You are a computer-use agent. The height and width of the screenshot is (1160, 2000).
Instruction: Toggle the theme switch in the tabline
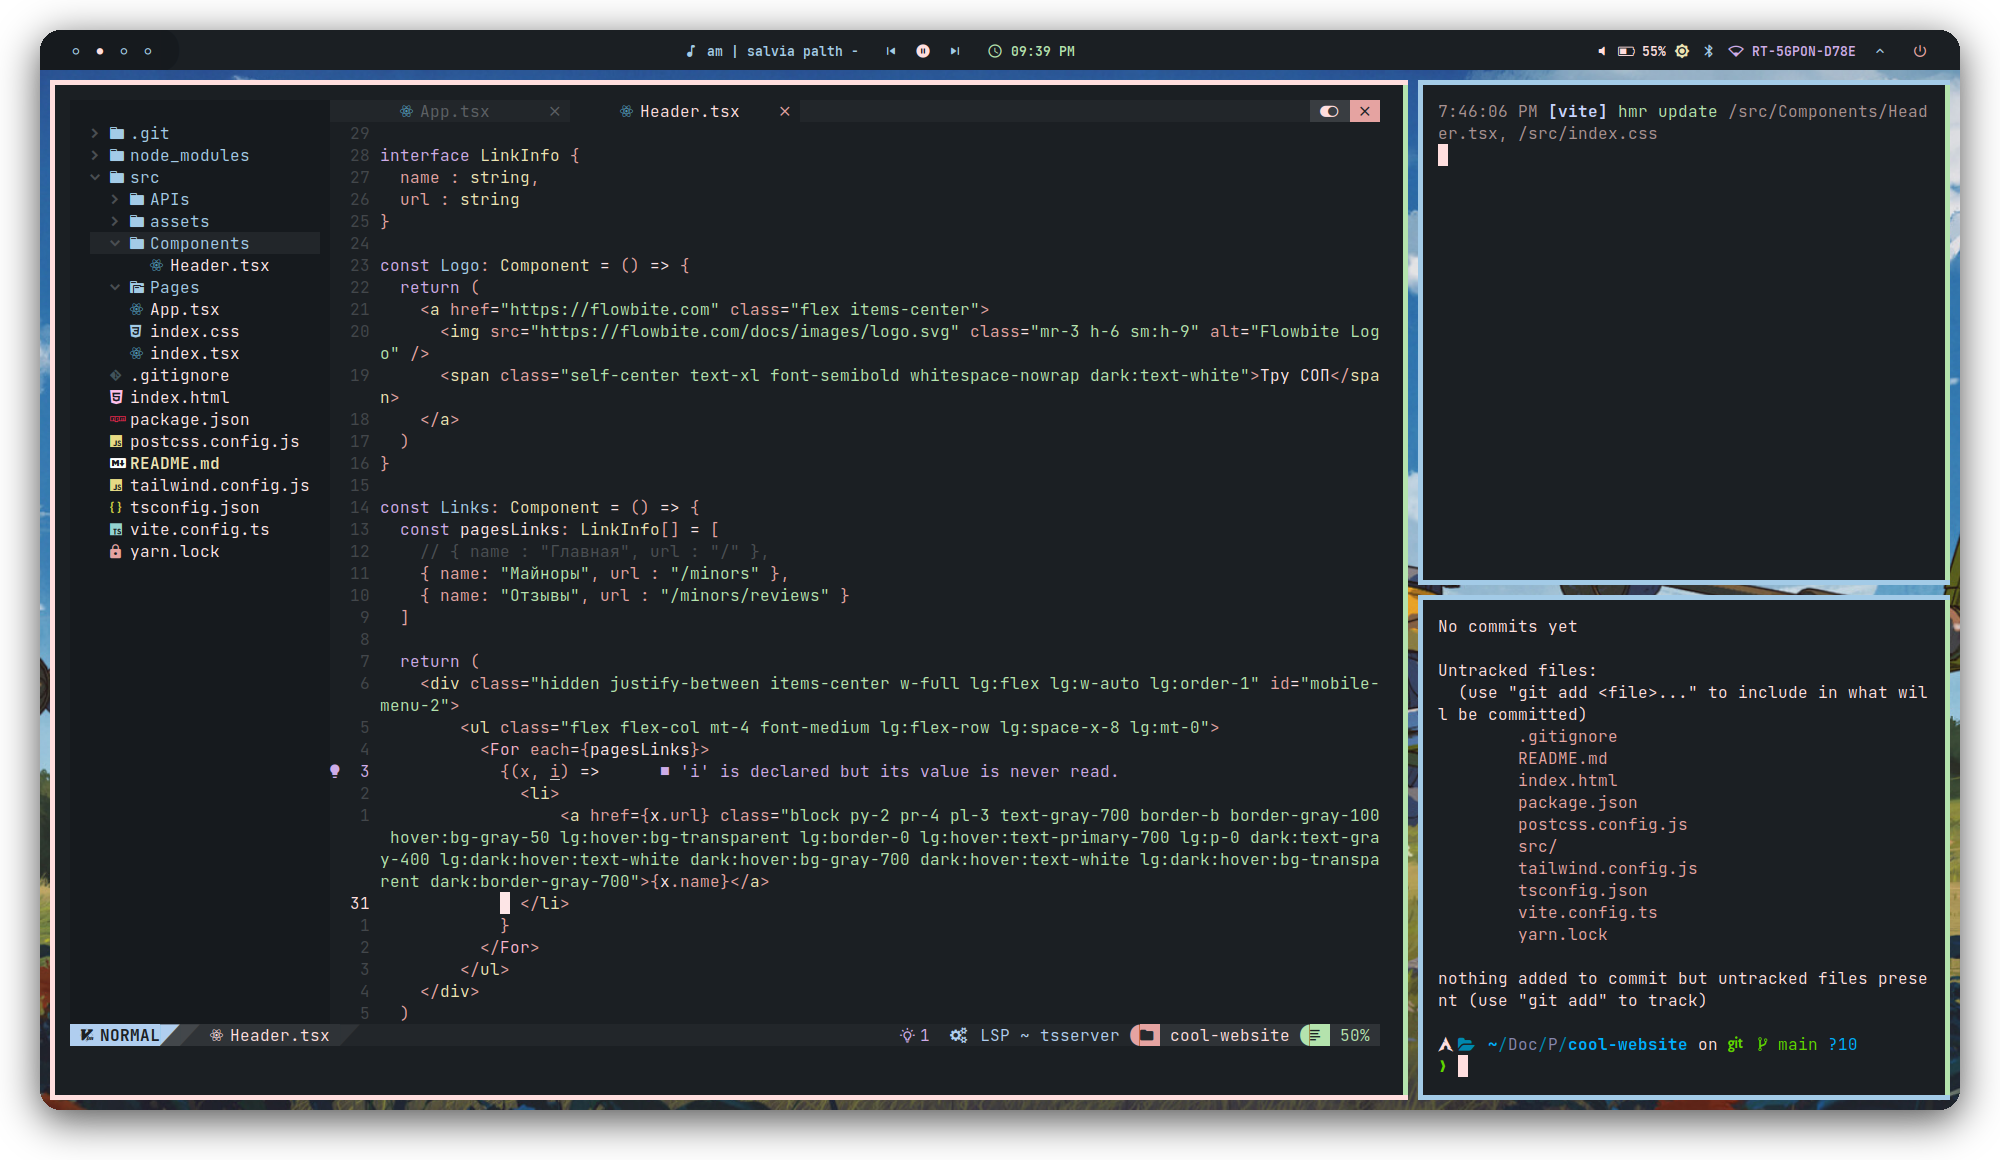pos(1329,111)
